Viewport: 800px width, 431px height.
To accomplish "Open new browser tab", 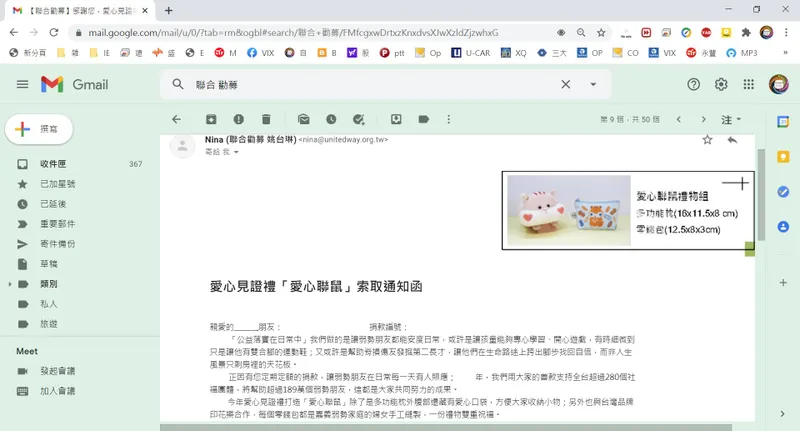I will pos(168,10).
